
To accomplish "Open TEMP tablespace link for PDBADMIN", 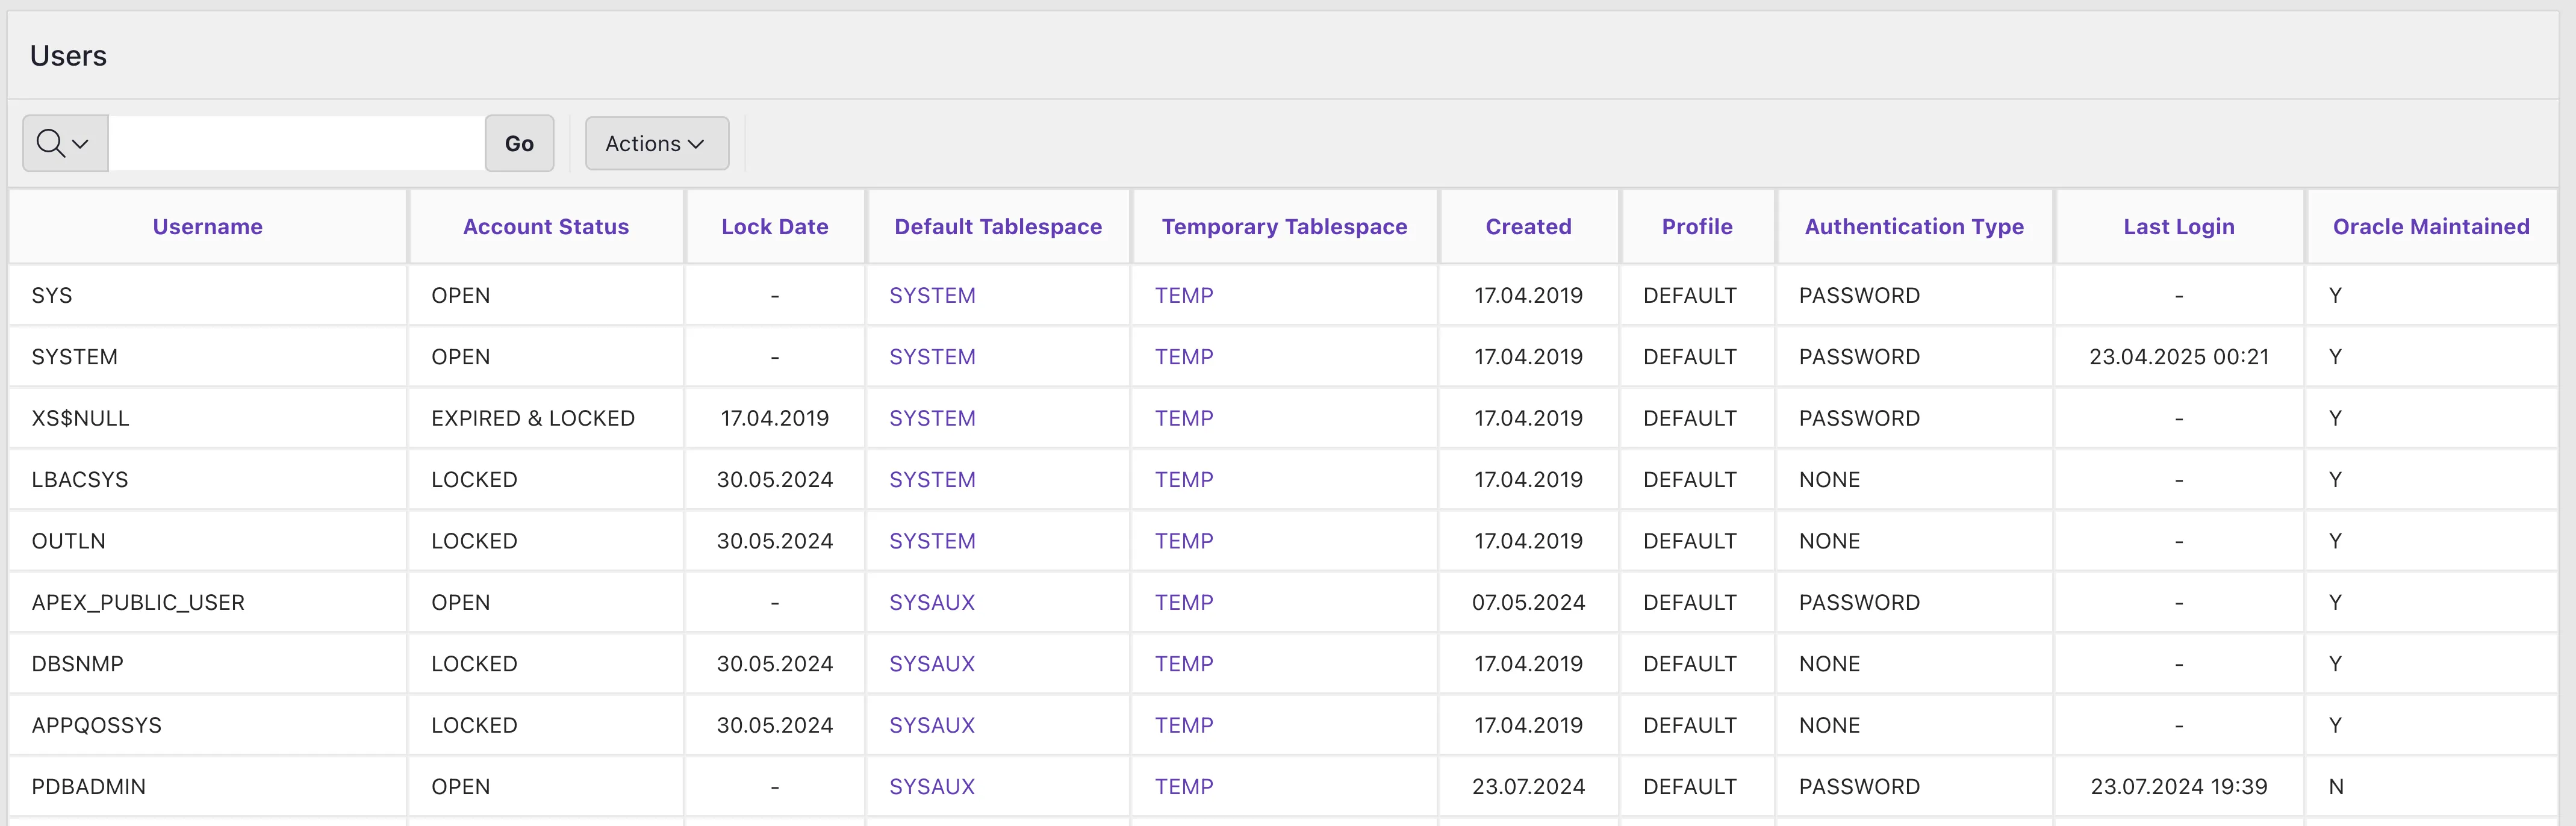I will (1183, 787).
